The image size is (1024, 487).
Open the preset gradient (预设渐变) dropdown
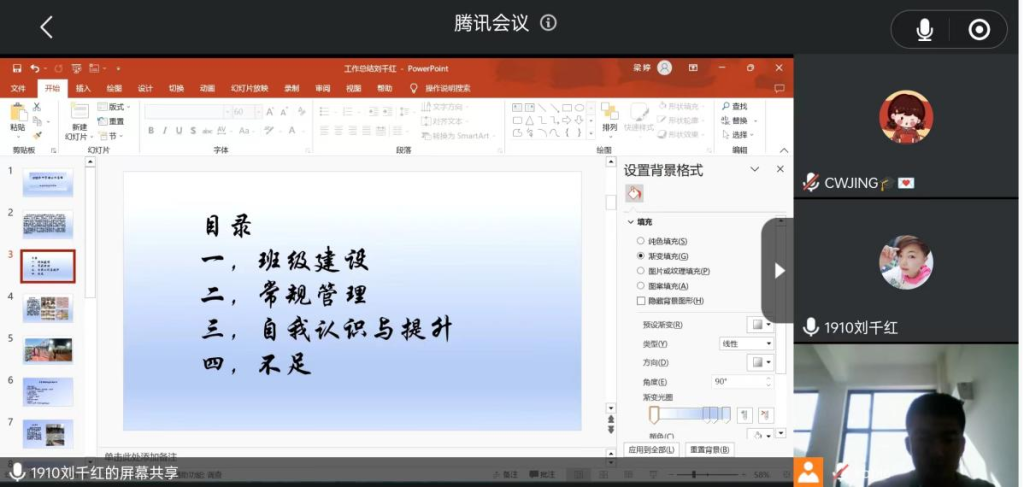[x=761, y=325]
